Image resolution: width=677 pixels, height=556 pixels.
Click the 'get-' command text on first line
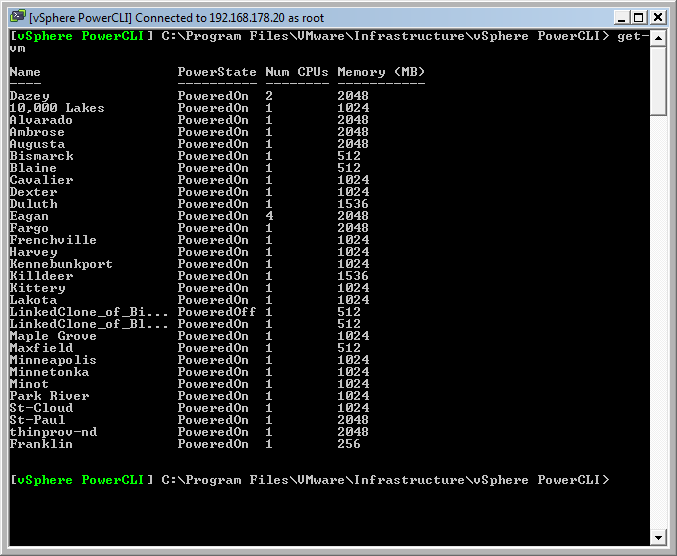point(633,36)
